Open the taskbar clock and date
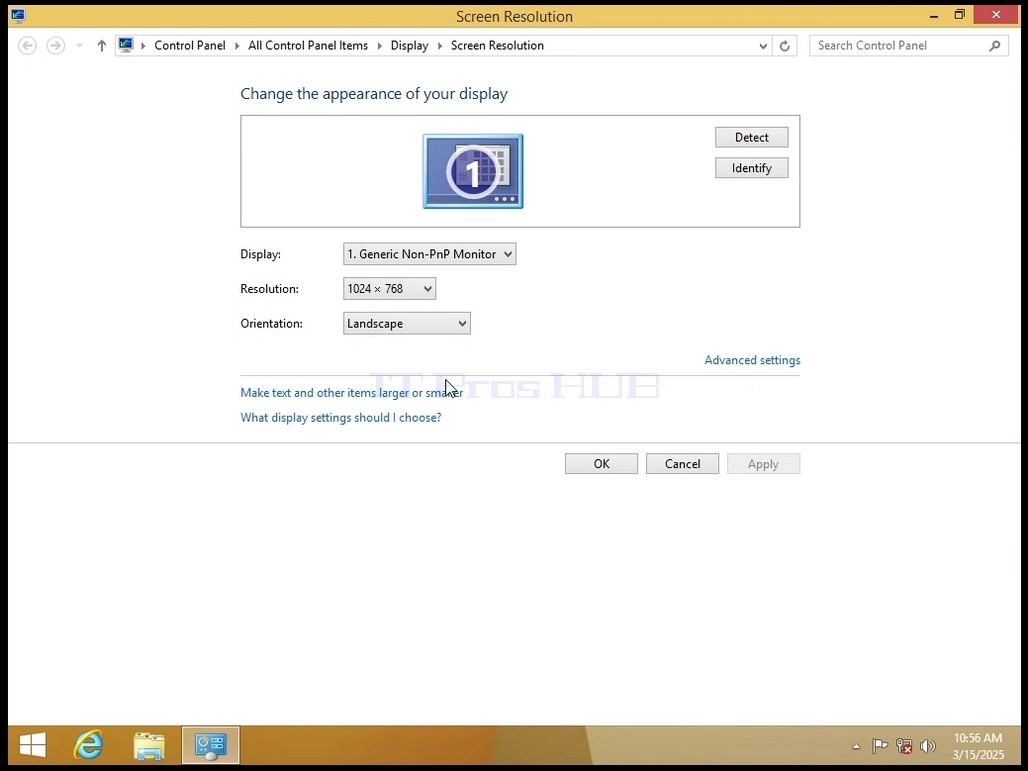This screenshot has height=771, width=1028. [x=978, y=746]
